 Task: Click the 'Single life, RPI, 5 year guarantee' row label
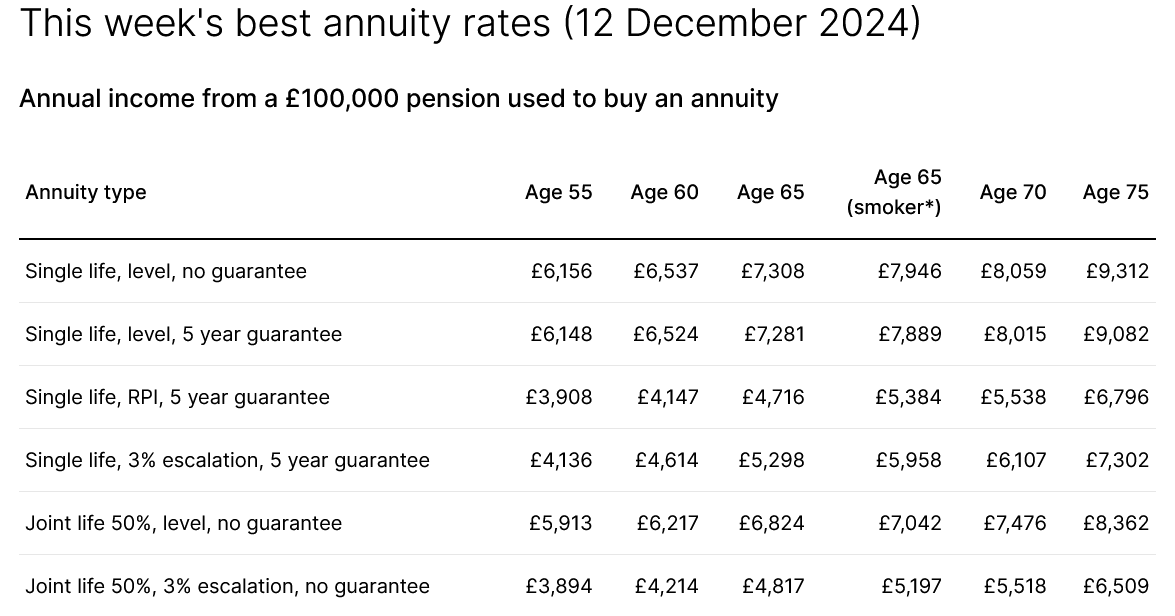[x=177, y=397]
